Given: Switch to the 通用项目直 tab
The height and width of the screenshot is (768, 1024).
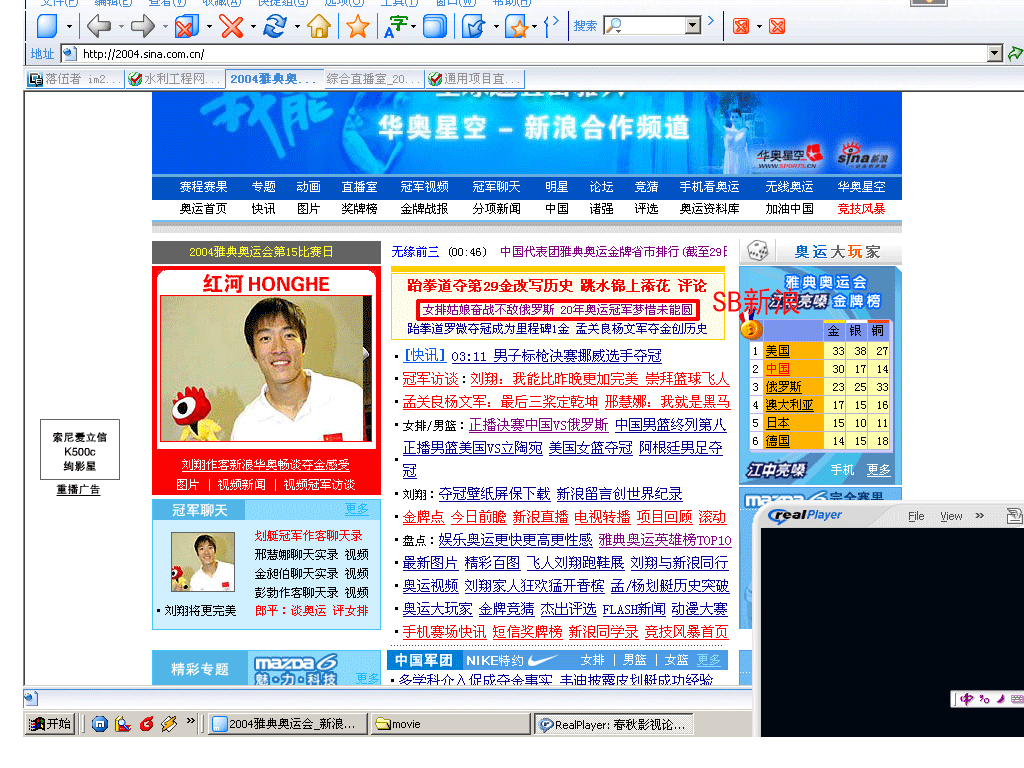Looking at the screenshot, I should [475, 79].
